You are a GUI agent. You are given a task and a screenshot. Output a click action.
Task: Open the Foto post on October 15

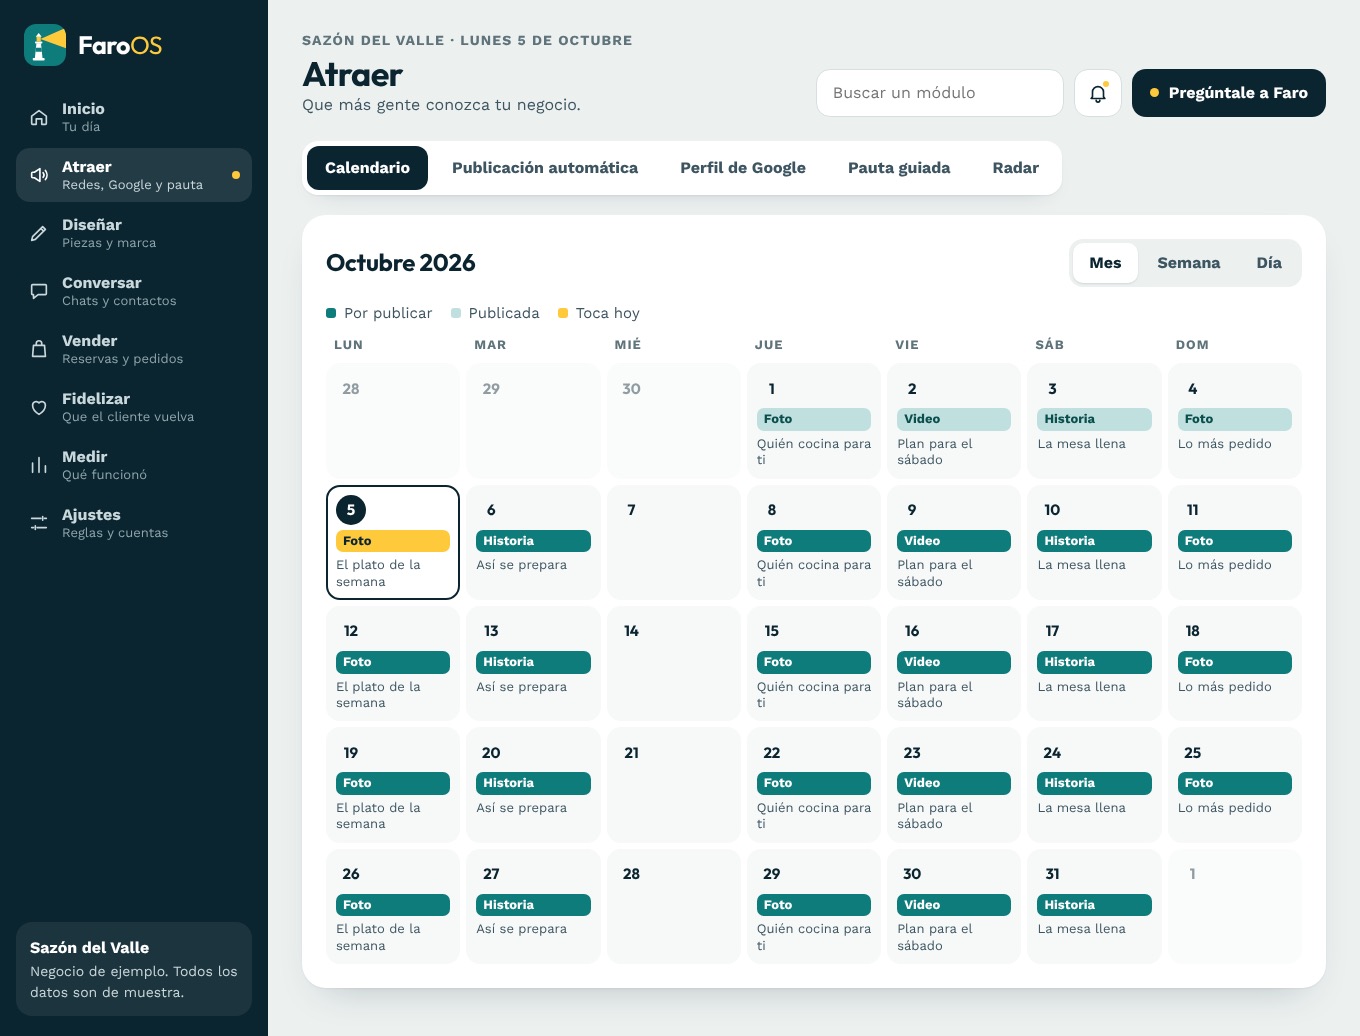814,662
